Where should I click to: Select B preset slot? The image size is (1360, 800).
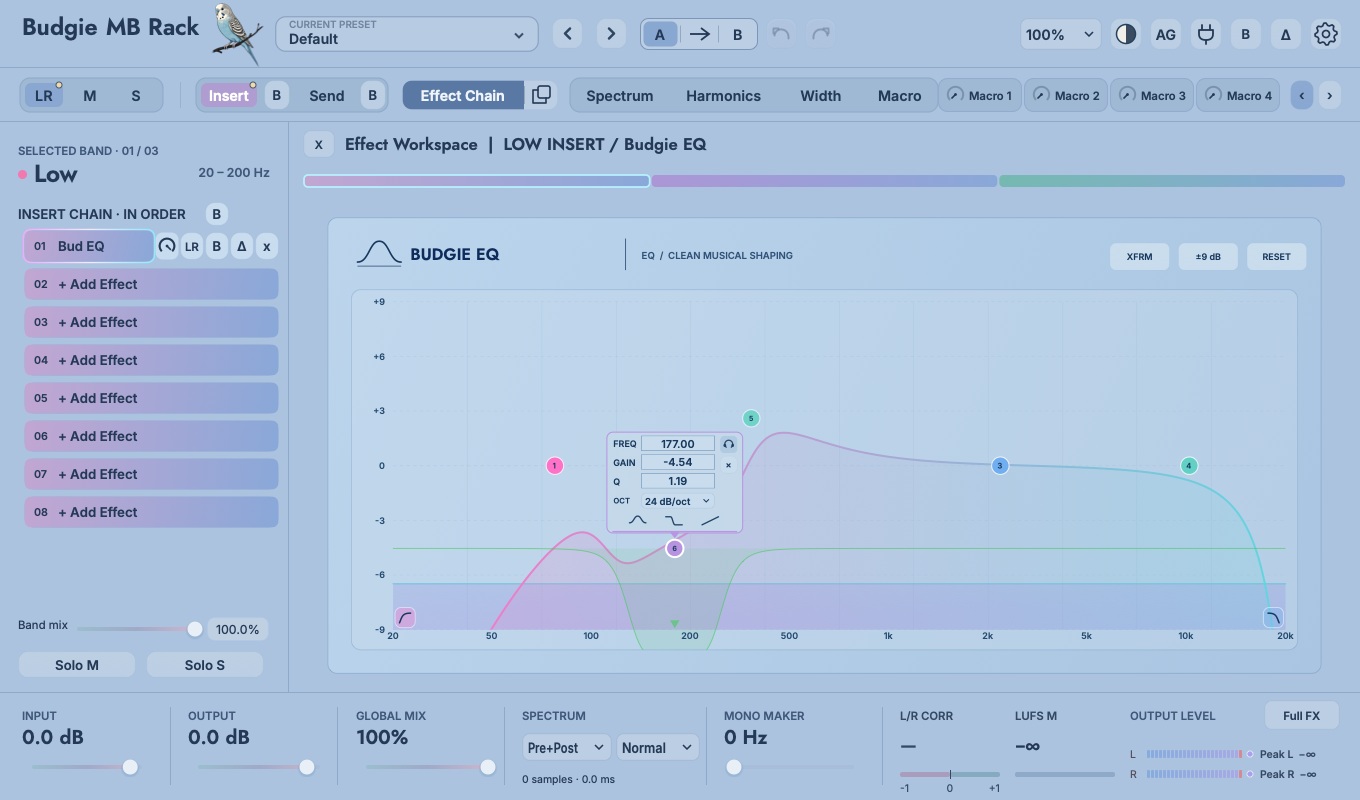[738, 34]
